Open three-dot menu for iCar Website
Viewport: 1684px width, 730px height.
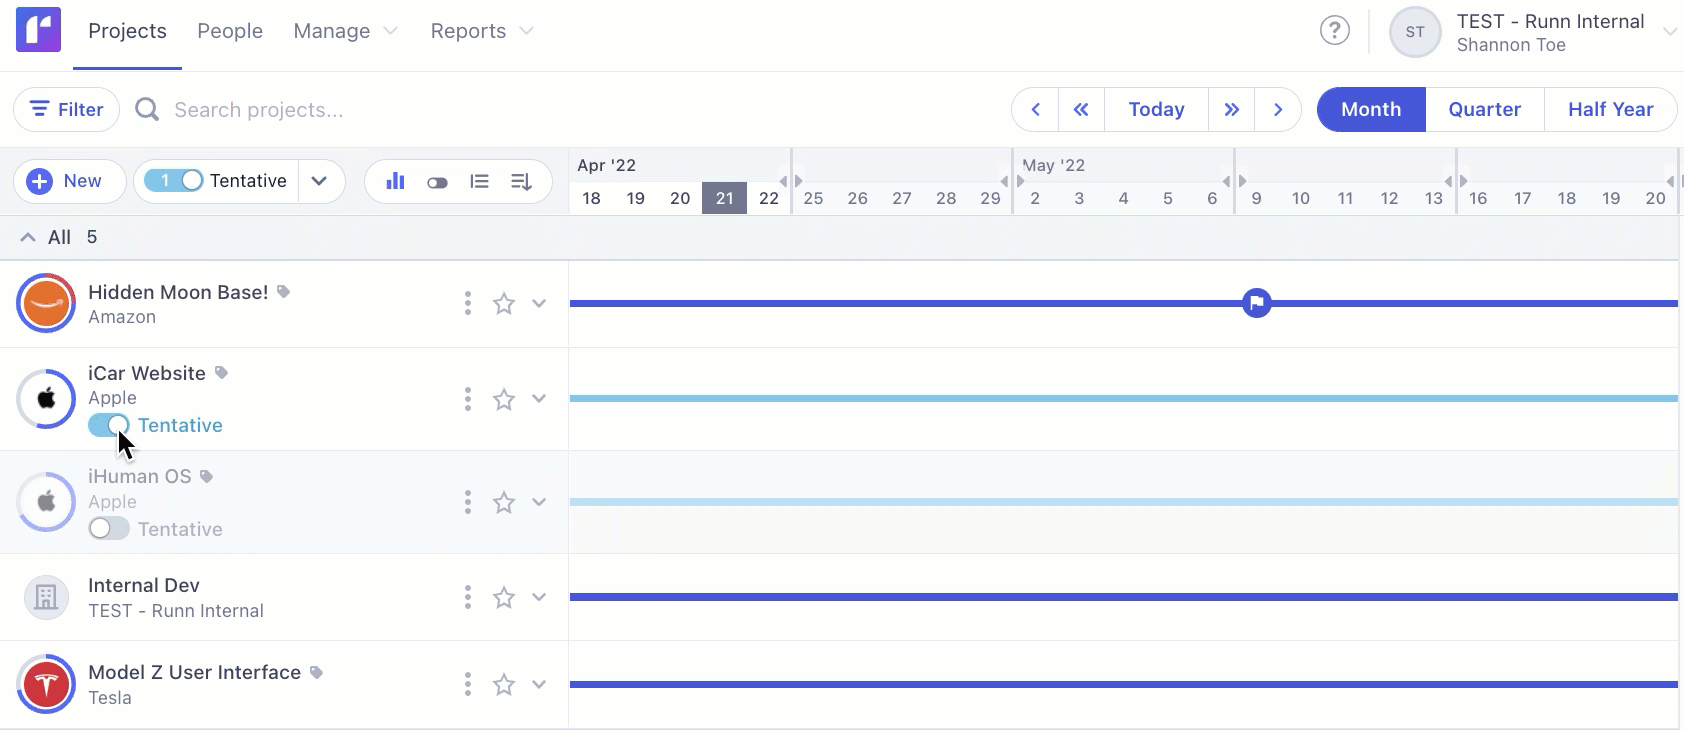click(467, 400)
